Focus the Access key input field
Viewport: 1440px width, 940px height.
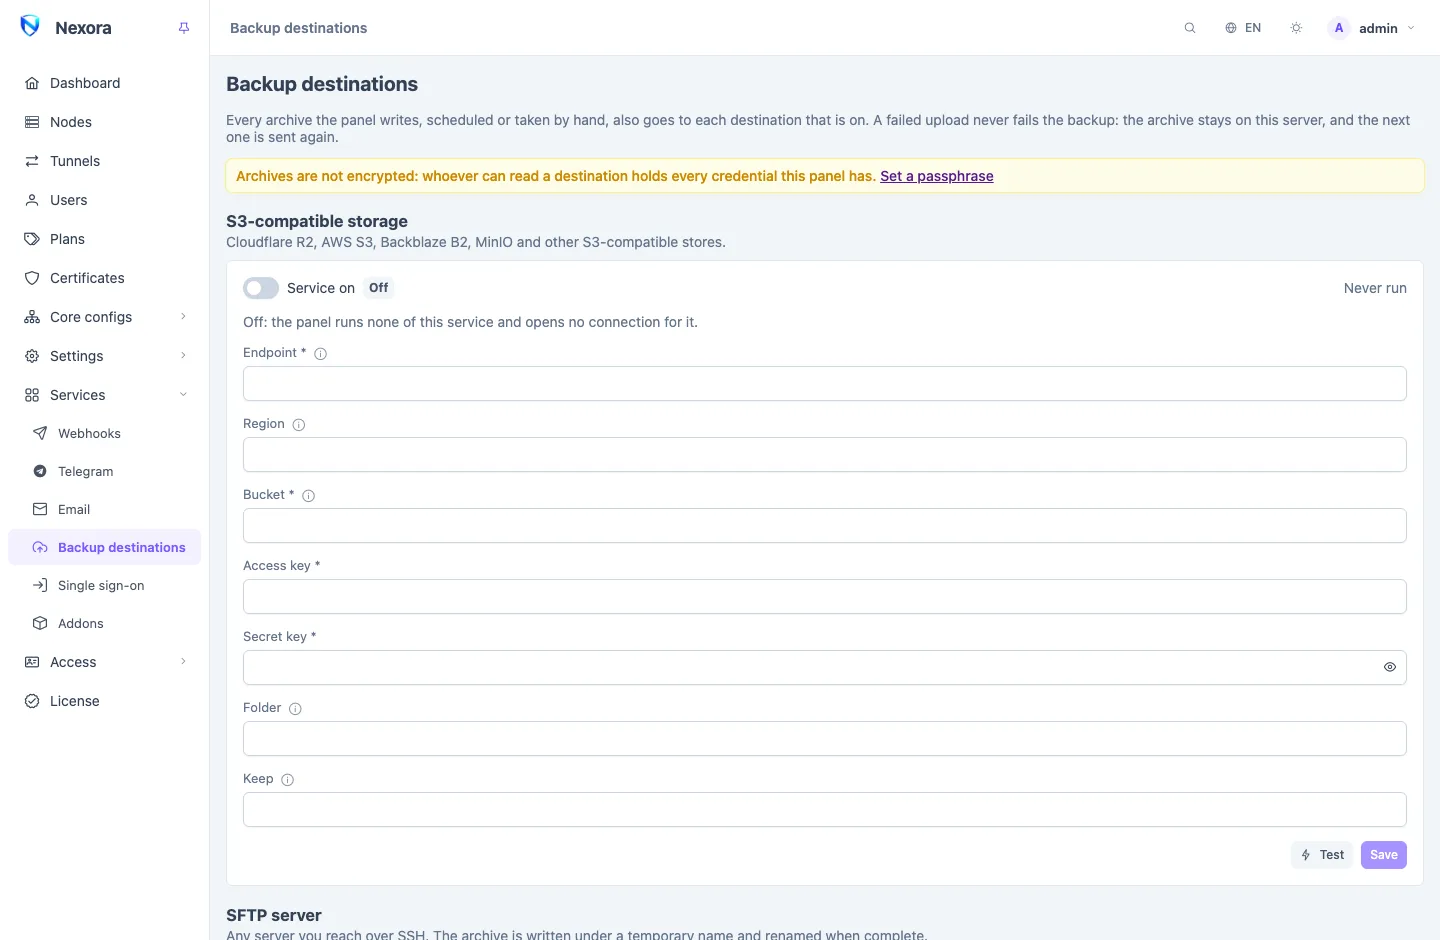point(825,597)
